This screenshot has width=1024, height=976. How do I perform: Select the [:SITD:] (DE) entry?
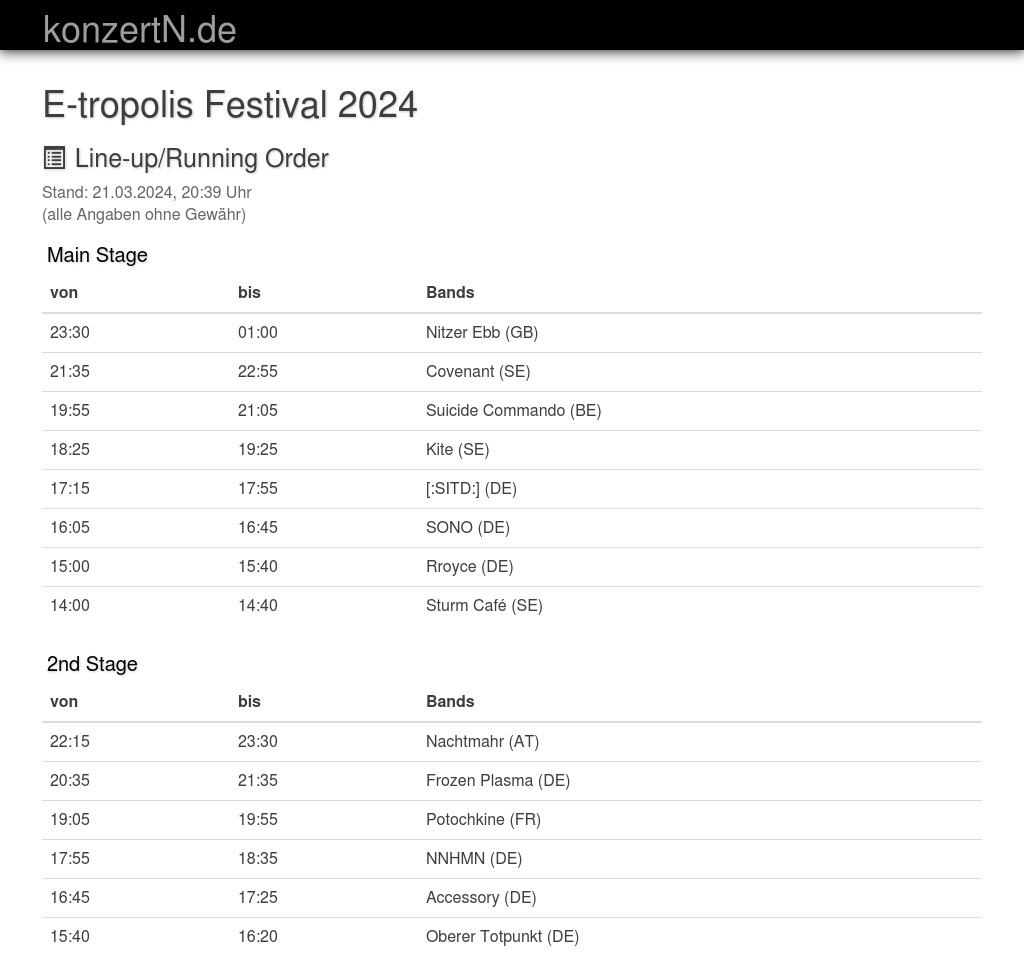pyautogui.click(x=471, y=489)
